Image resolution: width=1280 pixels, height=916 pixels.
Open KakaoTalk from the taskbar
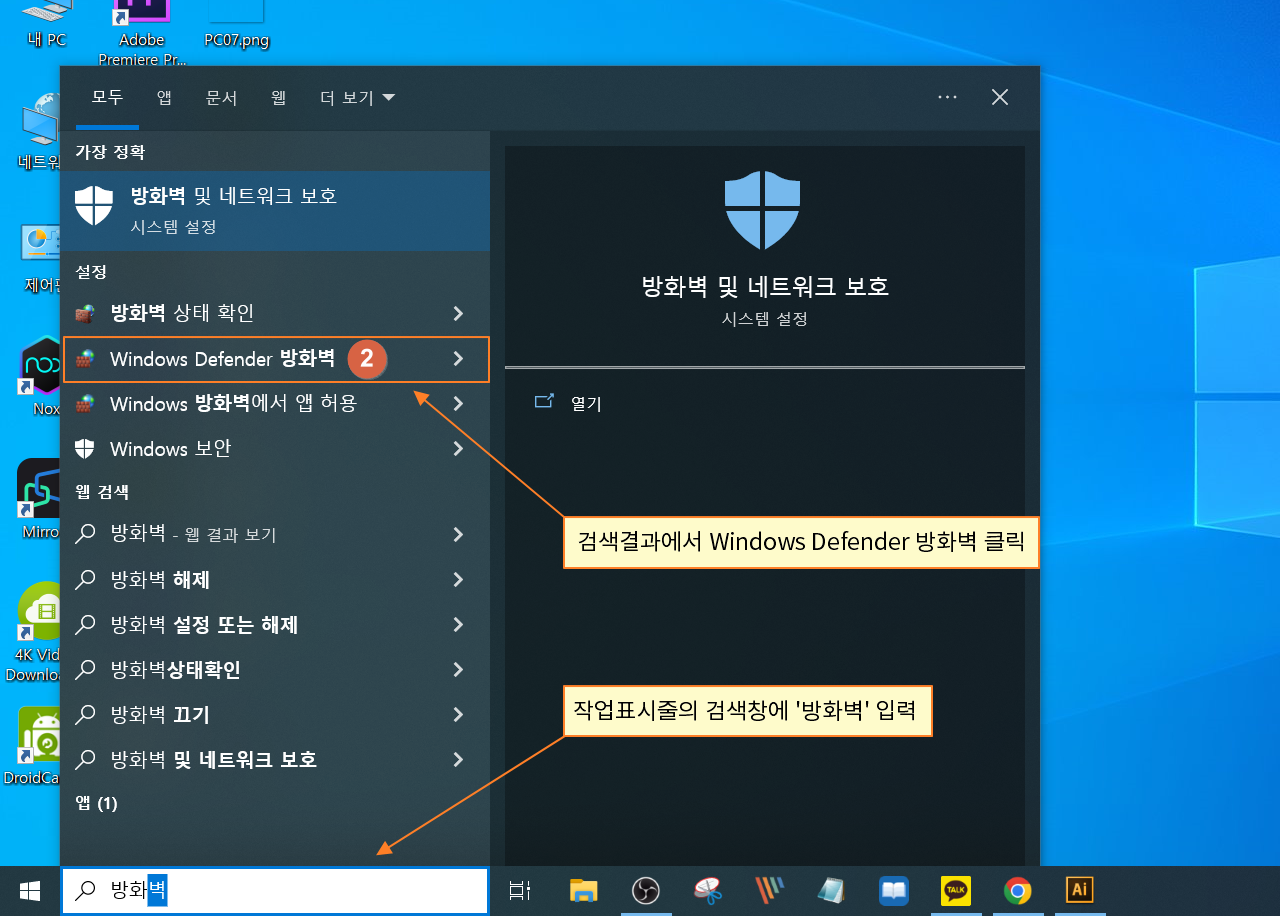coord(956,890)
